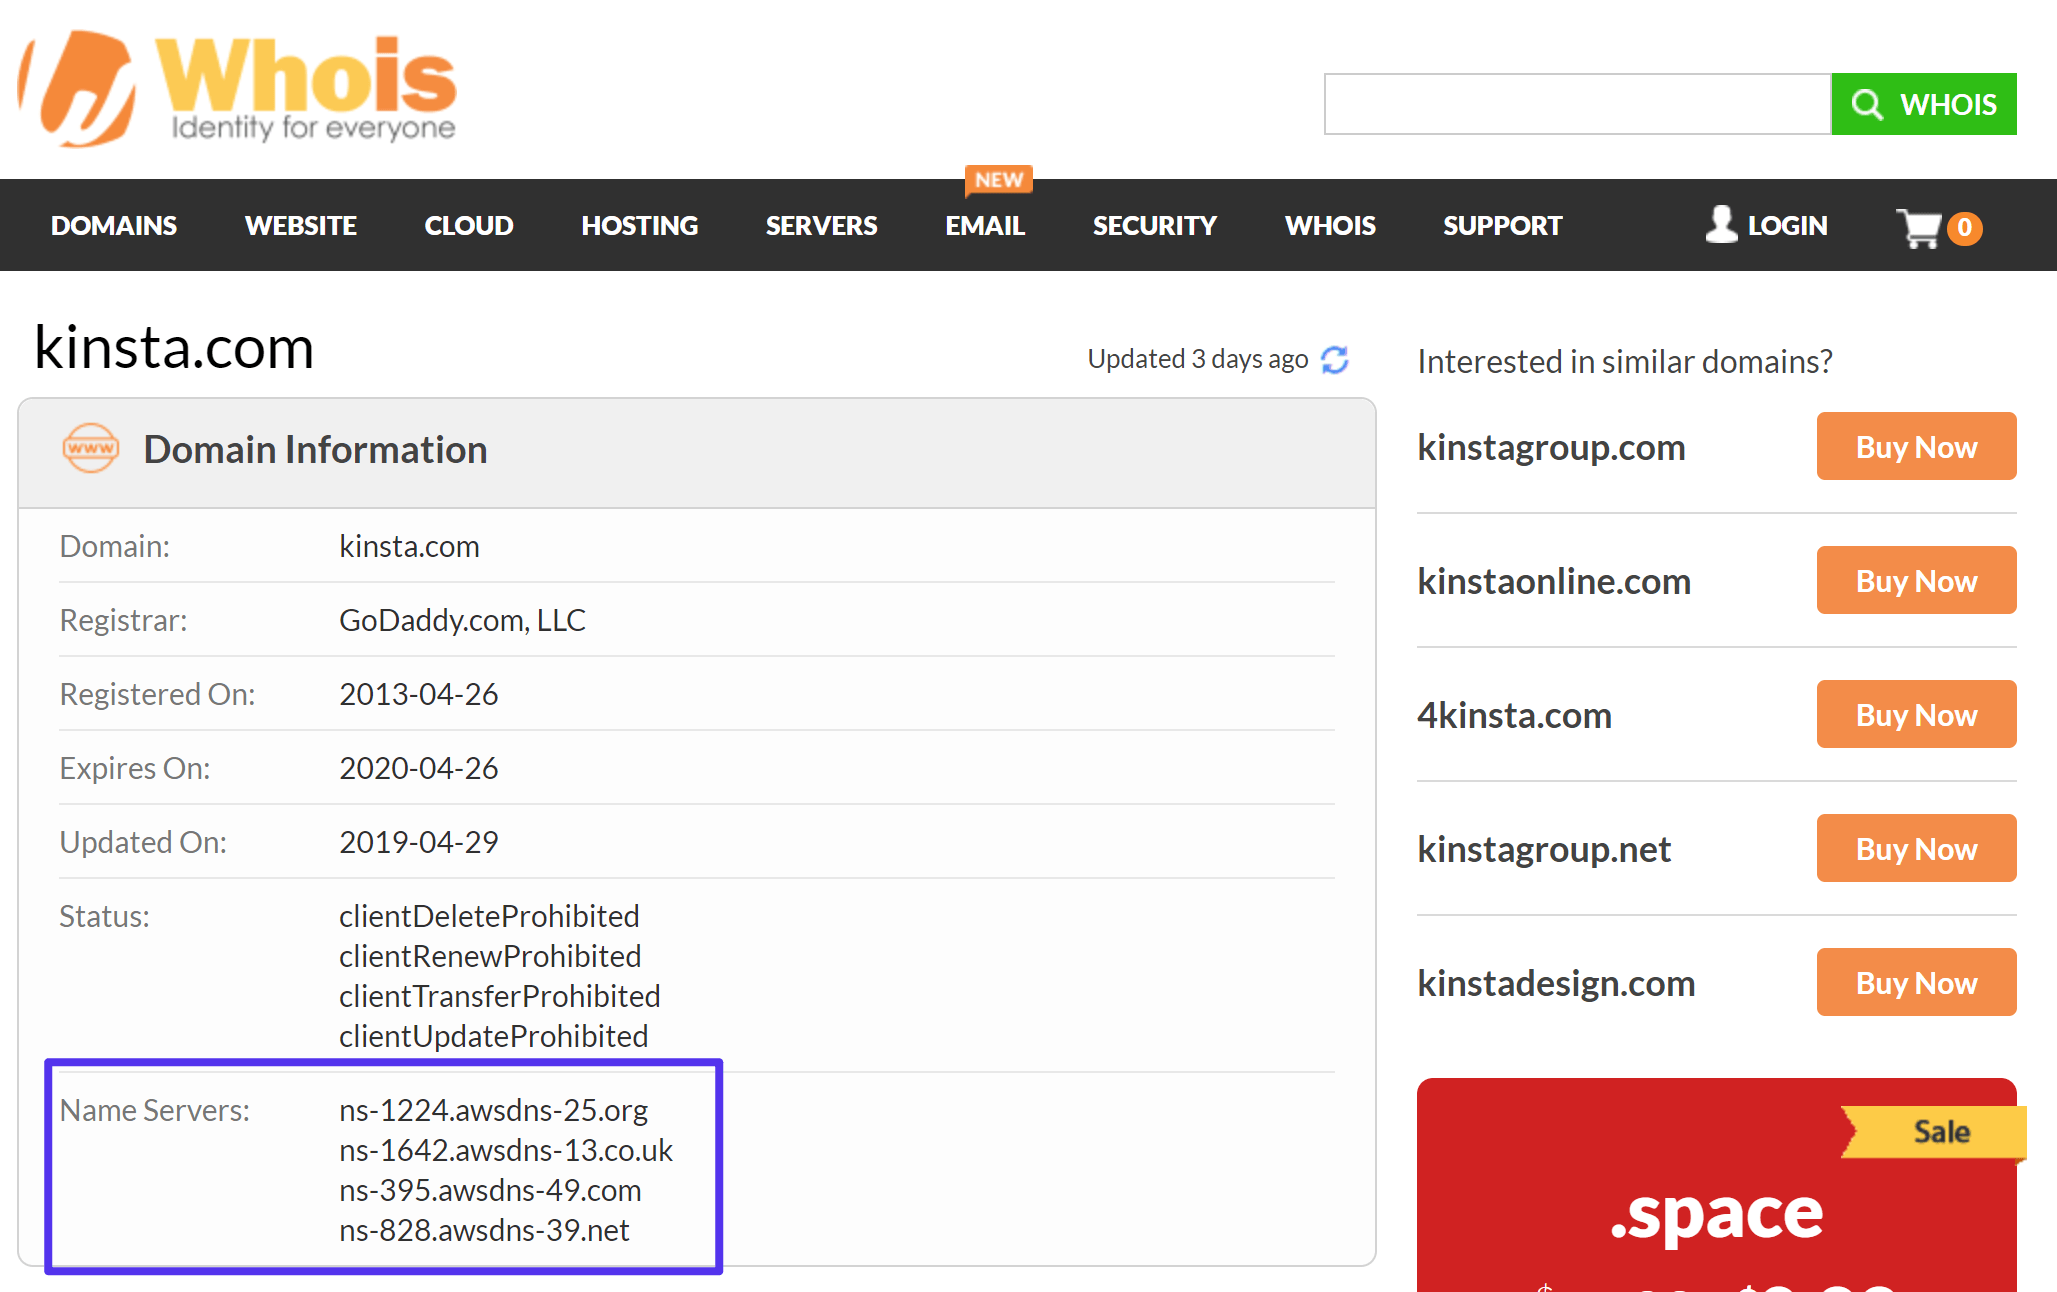
Task: Open the DOMAINS menu item
Action: [113, 225]
